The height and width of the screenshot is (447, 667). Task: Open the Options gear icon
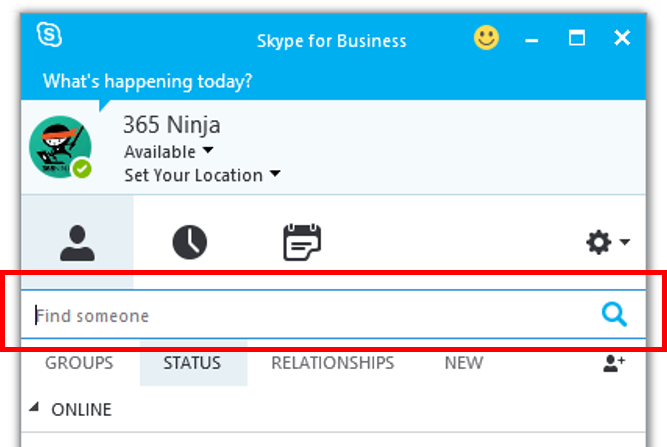pos(599,242)
